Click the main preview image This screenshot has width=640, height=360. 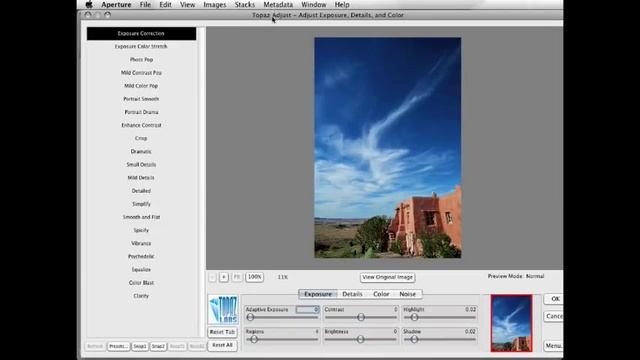(387, 148)
